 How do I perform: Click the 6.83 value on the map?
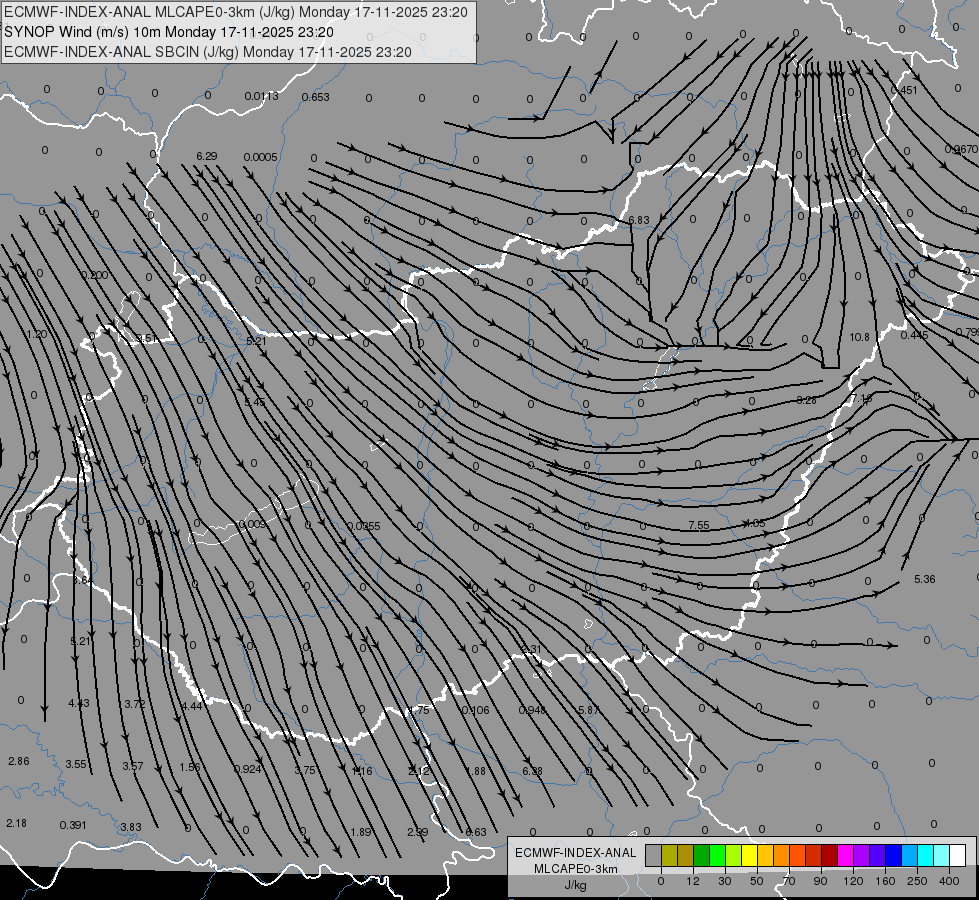click(x=639, y=220)
